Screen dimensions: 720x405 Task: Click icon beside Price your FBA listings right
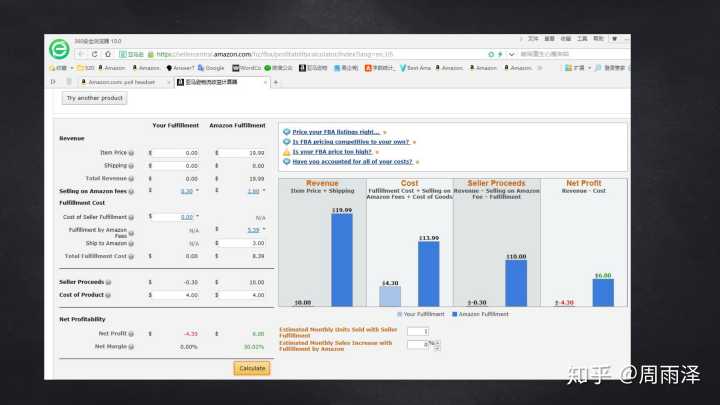[287, 132]
